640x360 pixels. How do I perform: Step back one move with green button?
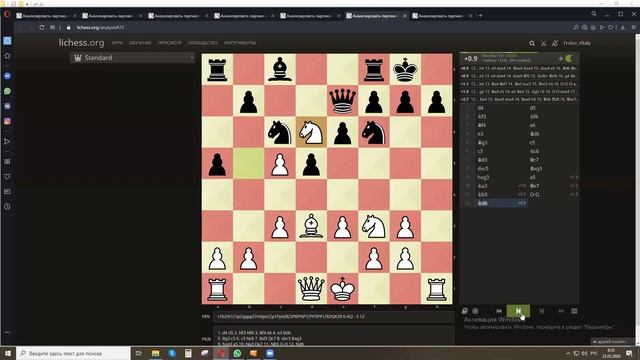pos(518,311)
